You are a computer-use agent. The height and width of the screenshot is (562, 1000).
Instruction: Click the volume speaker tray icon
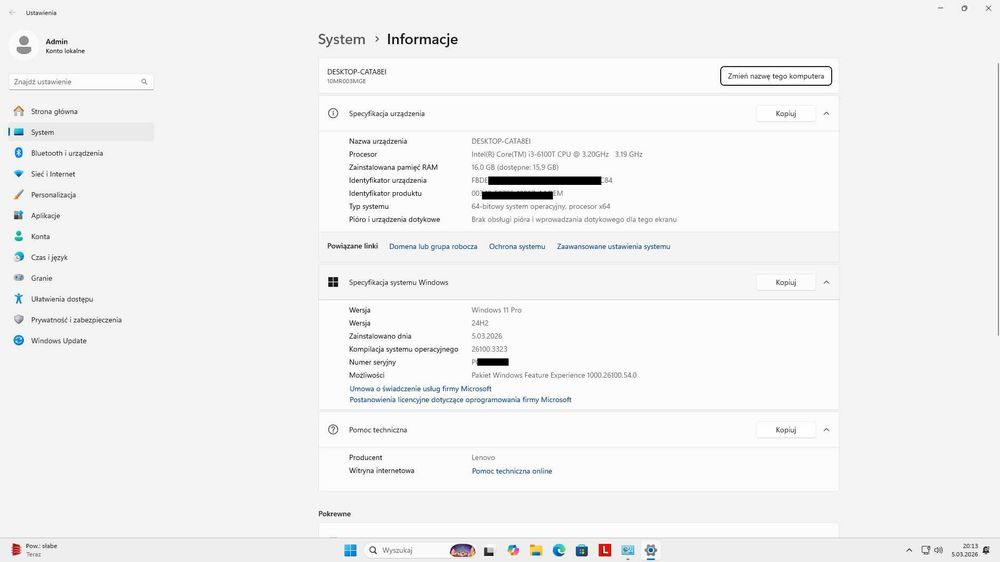tap(938, 551)
